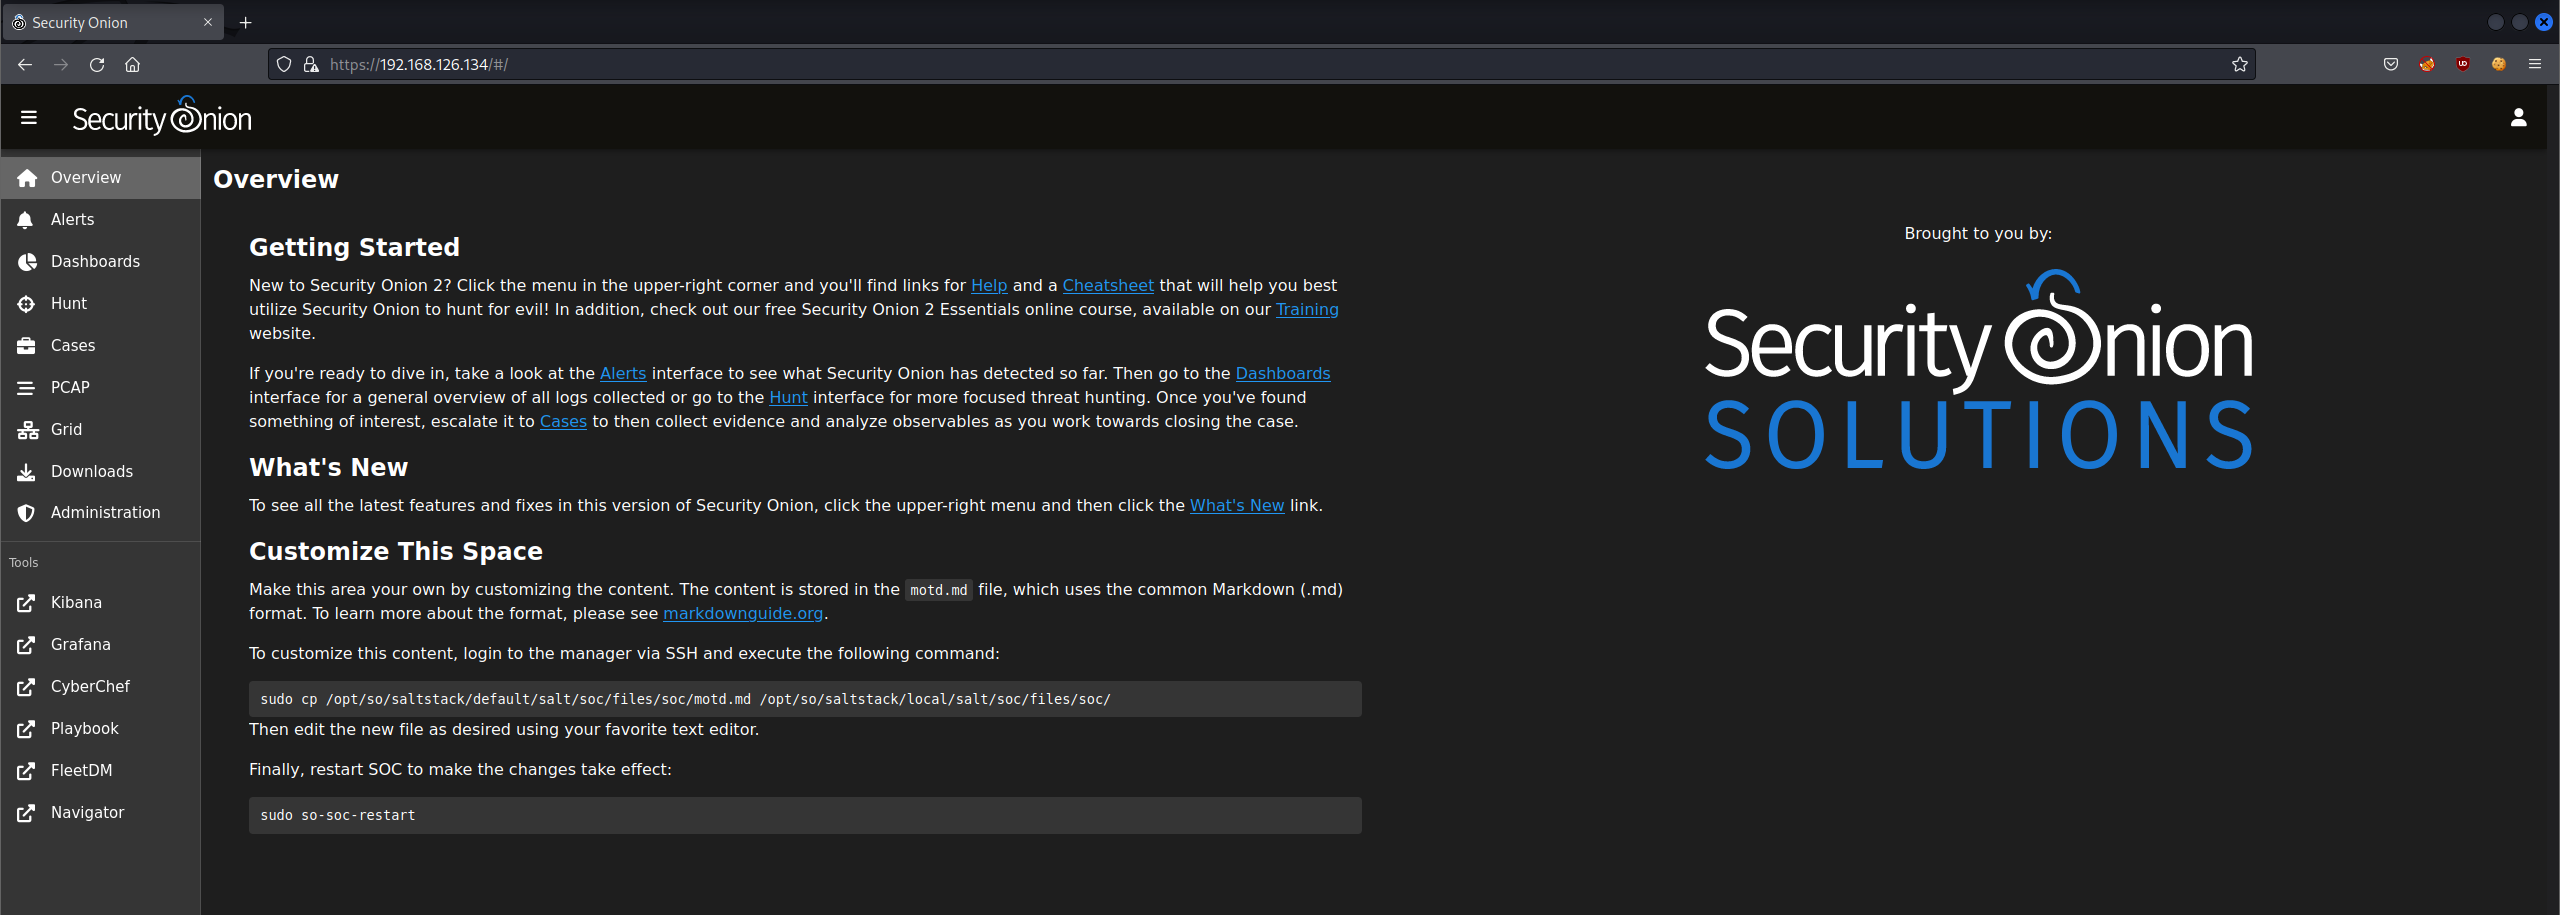
Task: Click the Grid network icon
Action: [x=27, y=430]
